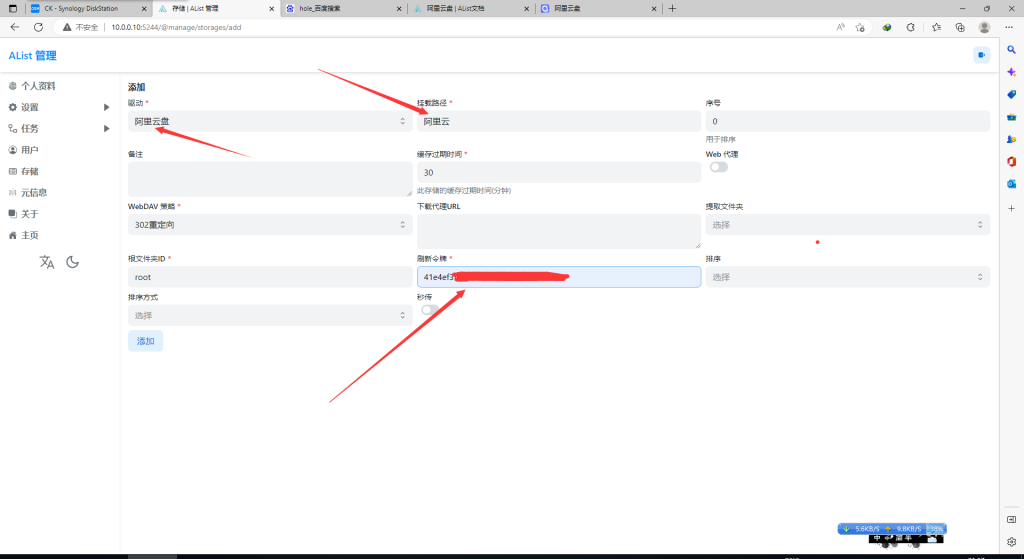Viewport: 1024px width, 559px height.
Task: Toggle the 秒传 switch
Action: coord(430,310)
